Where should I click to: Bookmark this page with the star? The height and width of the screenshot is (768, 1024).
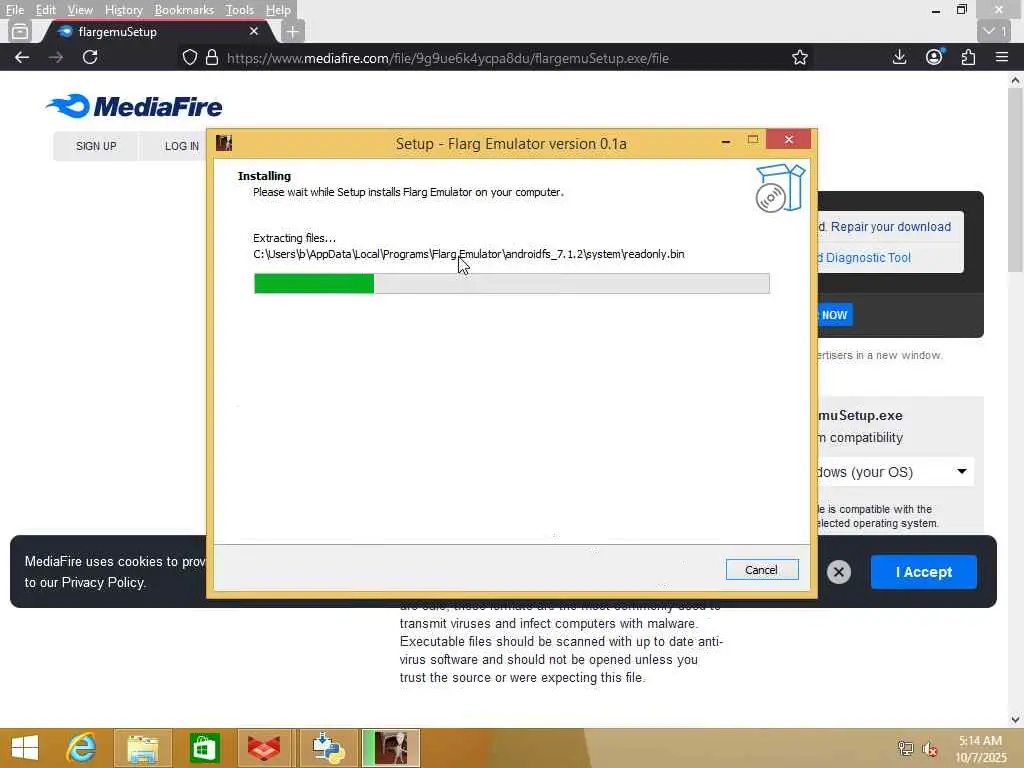click(x=799, y=57)
